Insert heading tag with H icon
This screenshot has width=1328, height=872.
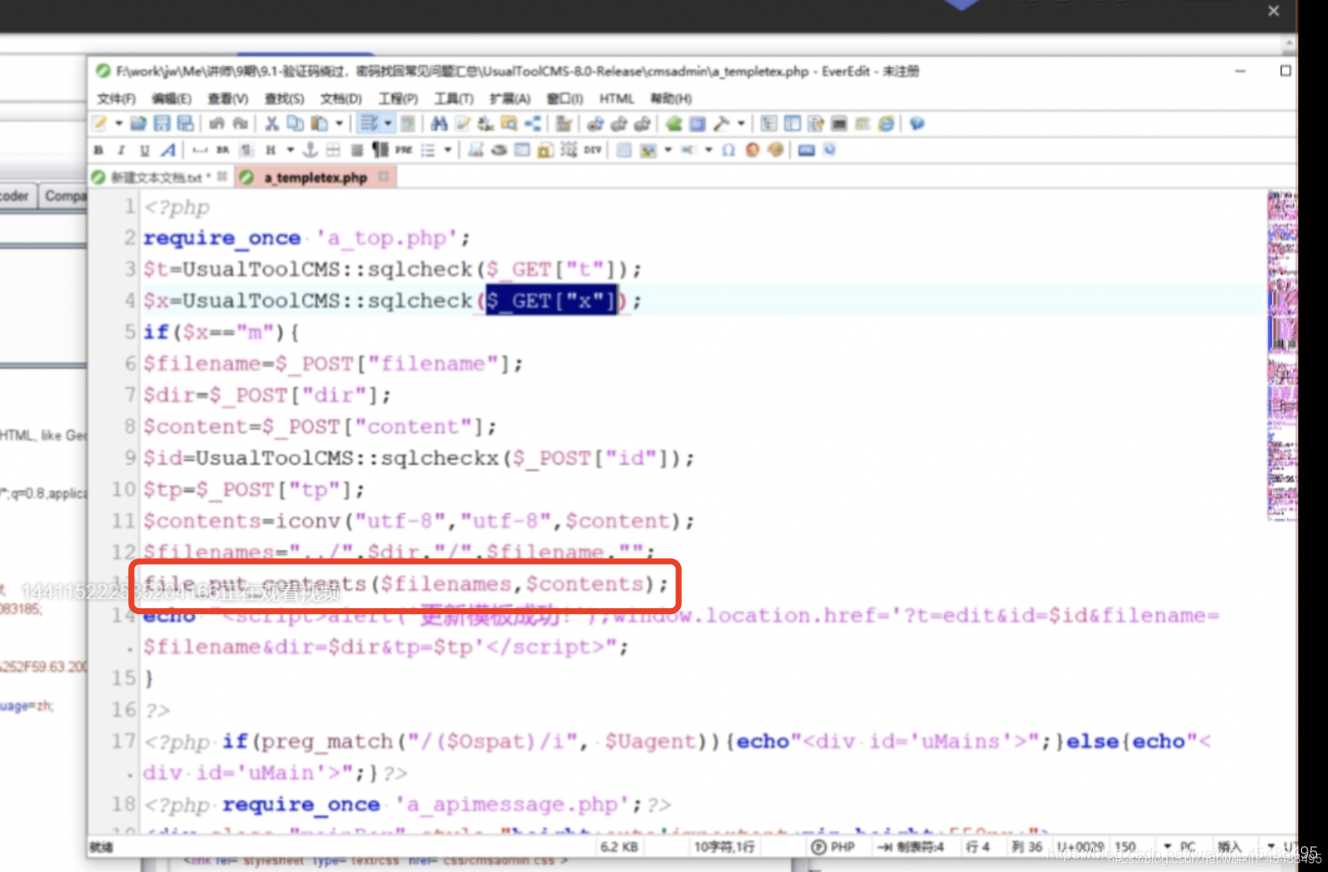(270, 150)
